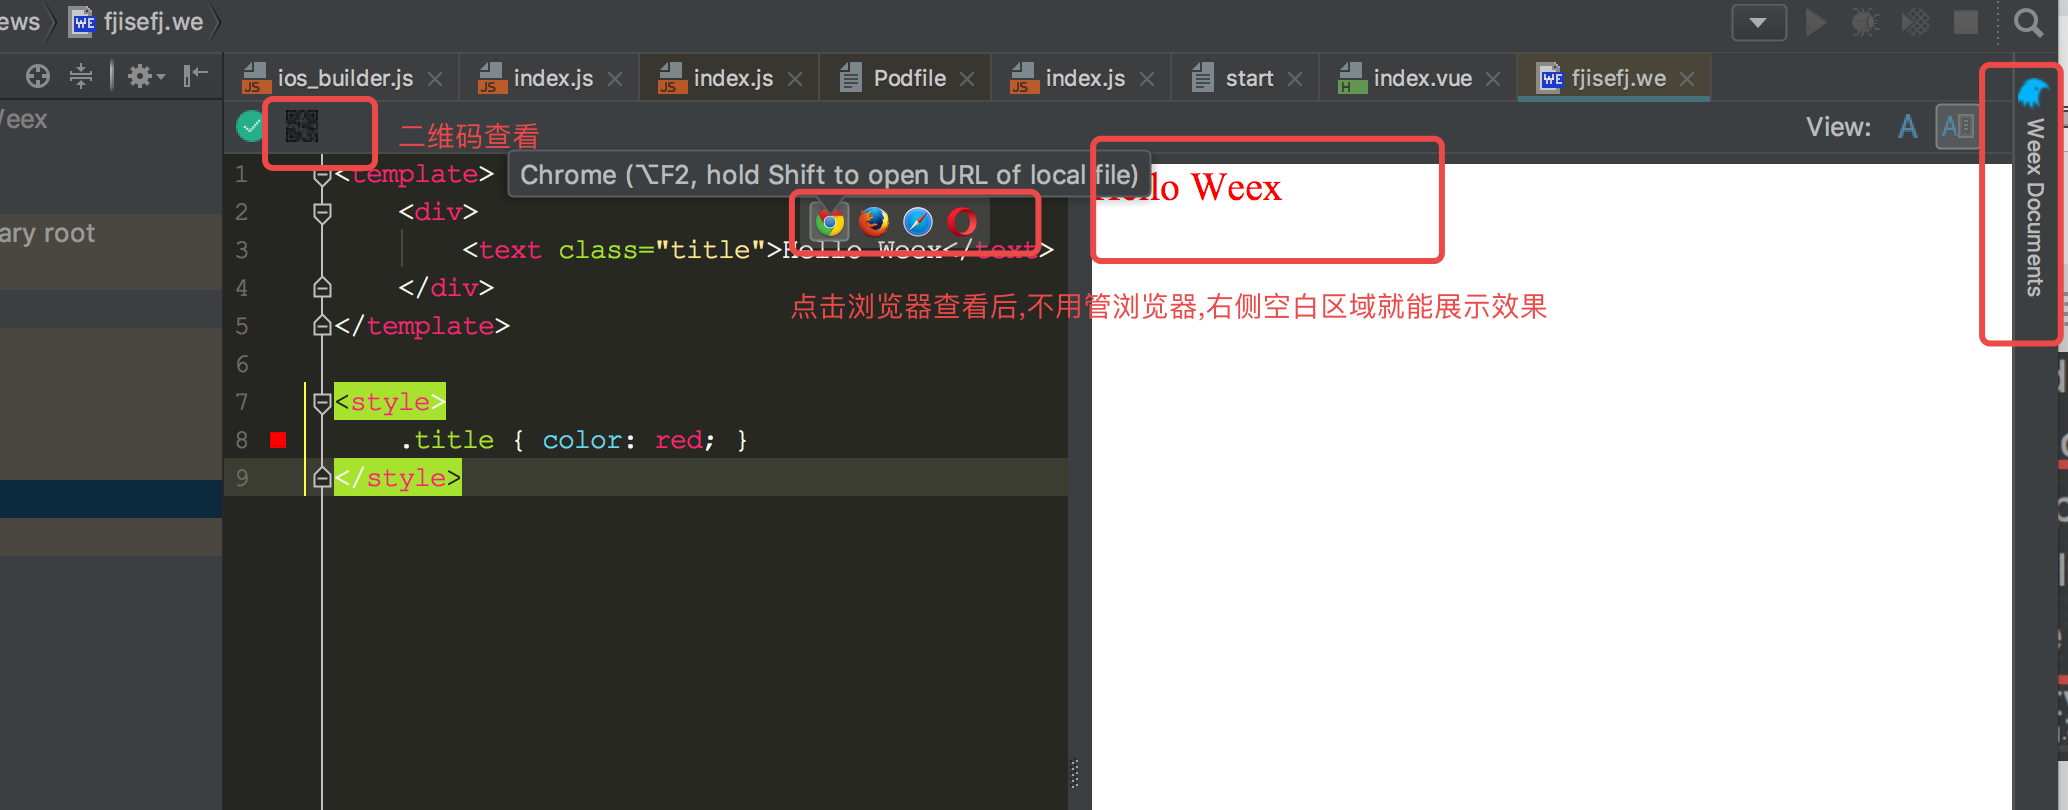Close the start tab
2068x810 pixels.
1295,79
